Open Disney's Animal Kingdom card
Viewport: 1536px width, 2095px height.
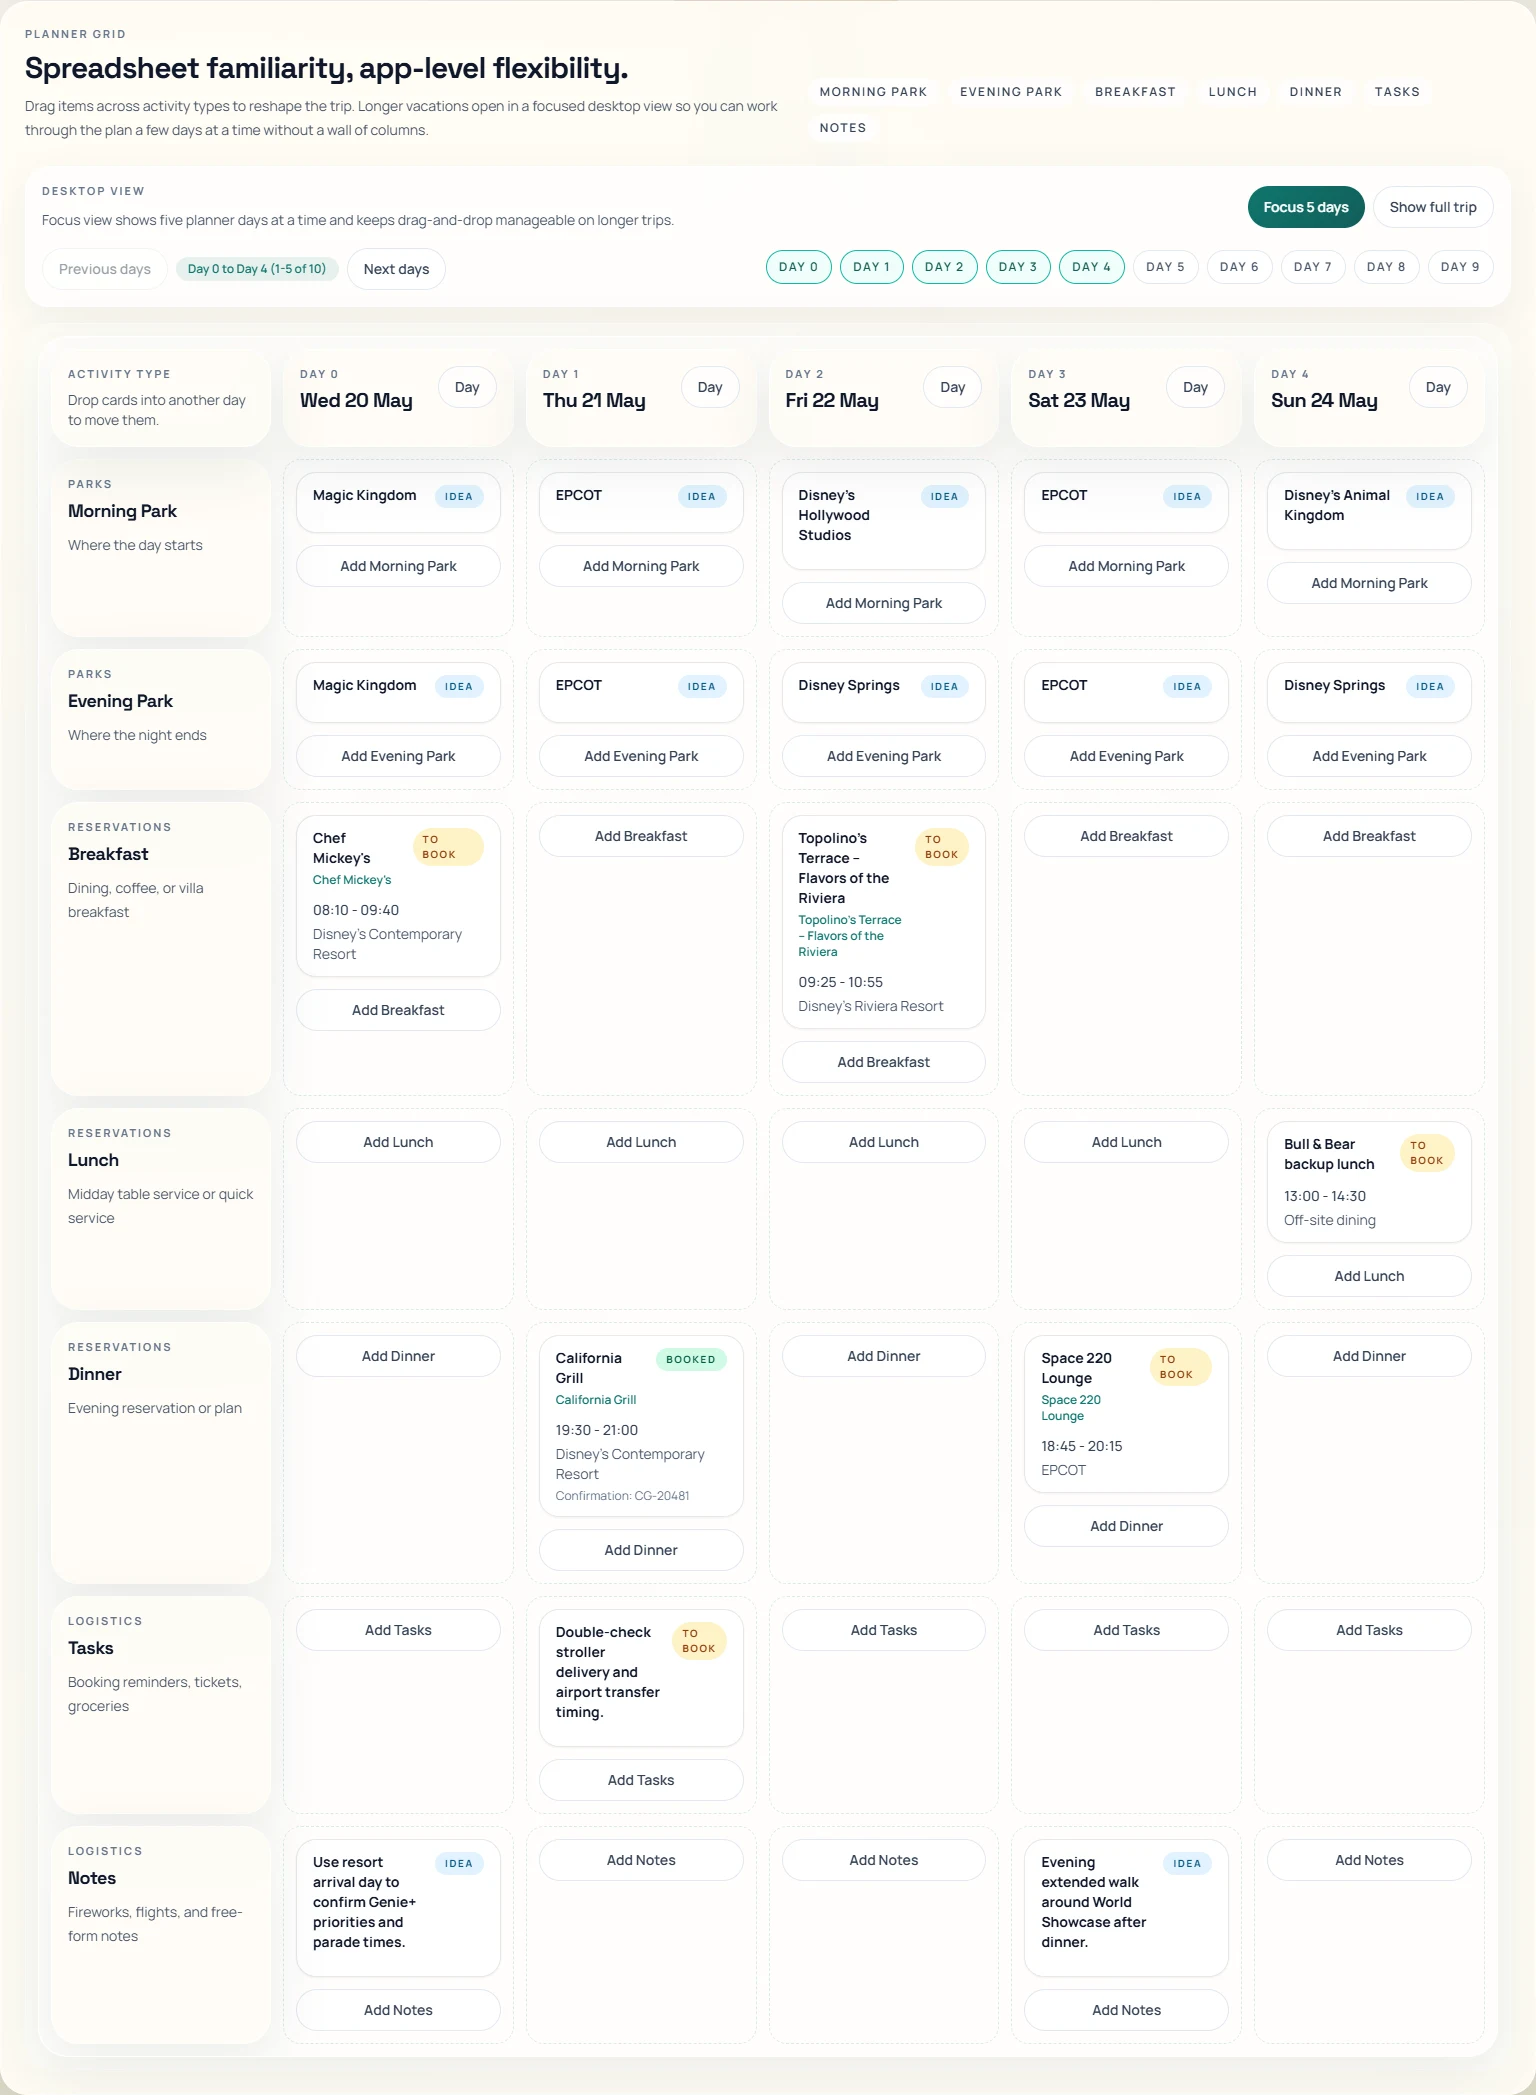click(1369, 511)
